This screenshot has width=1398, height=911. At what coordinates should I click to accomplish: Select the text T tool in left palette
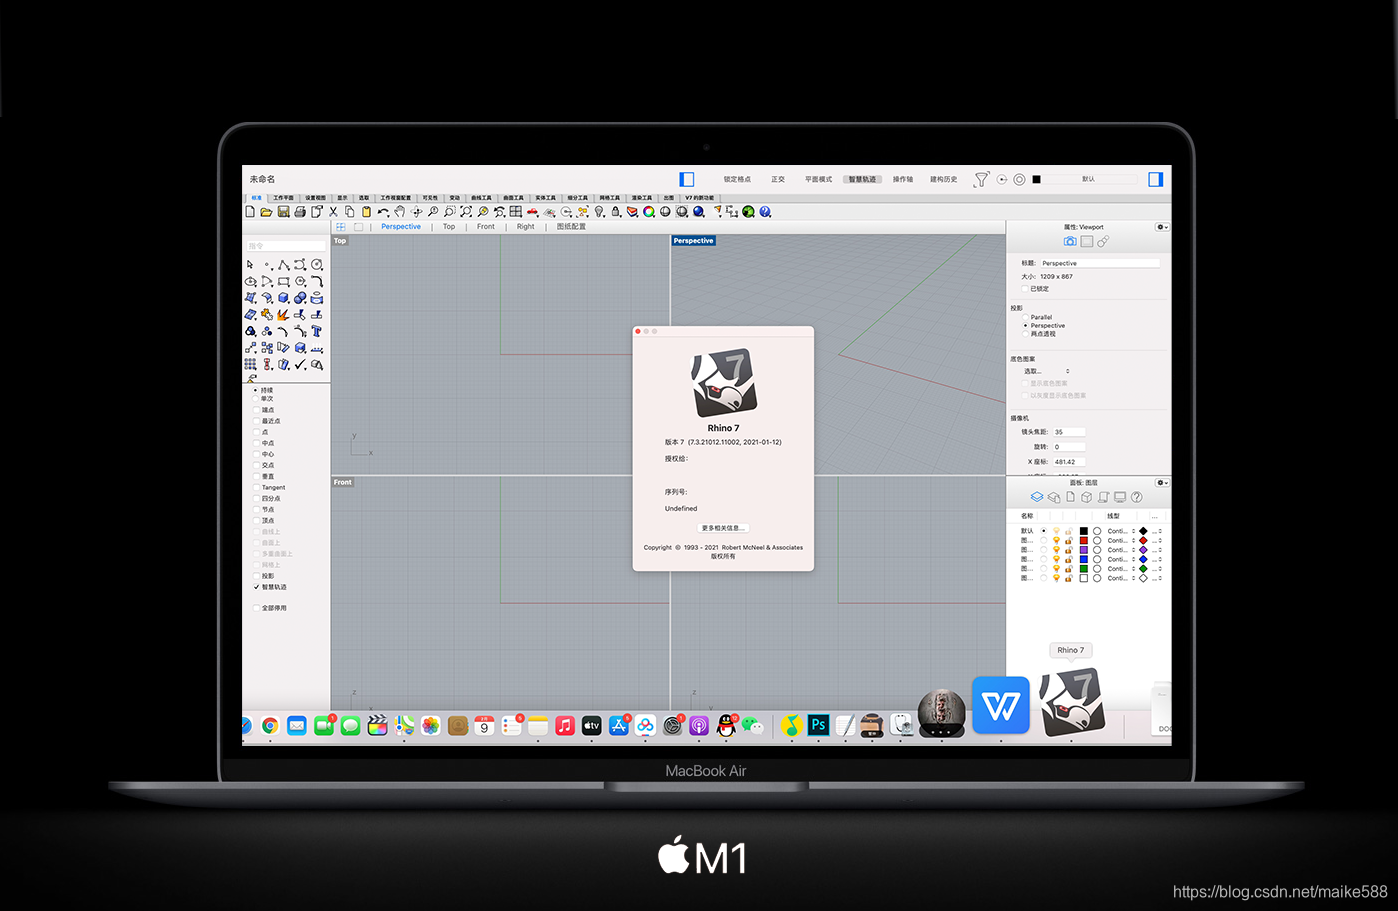click(316, 331)
